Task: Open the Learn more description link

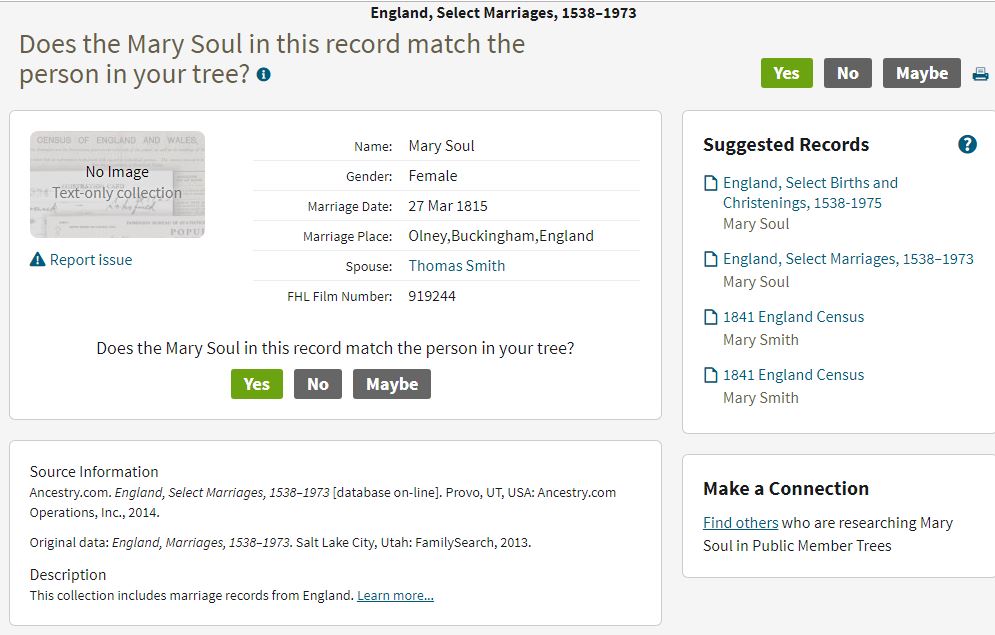Action: click(395, 596)
